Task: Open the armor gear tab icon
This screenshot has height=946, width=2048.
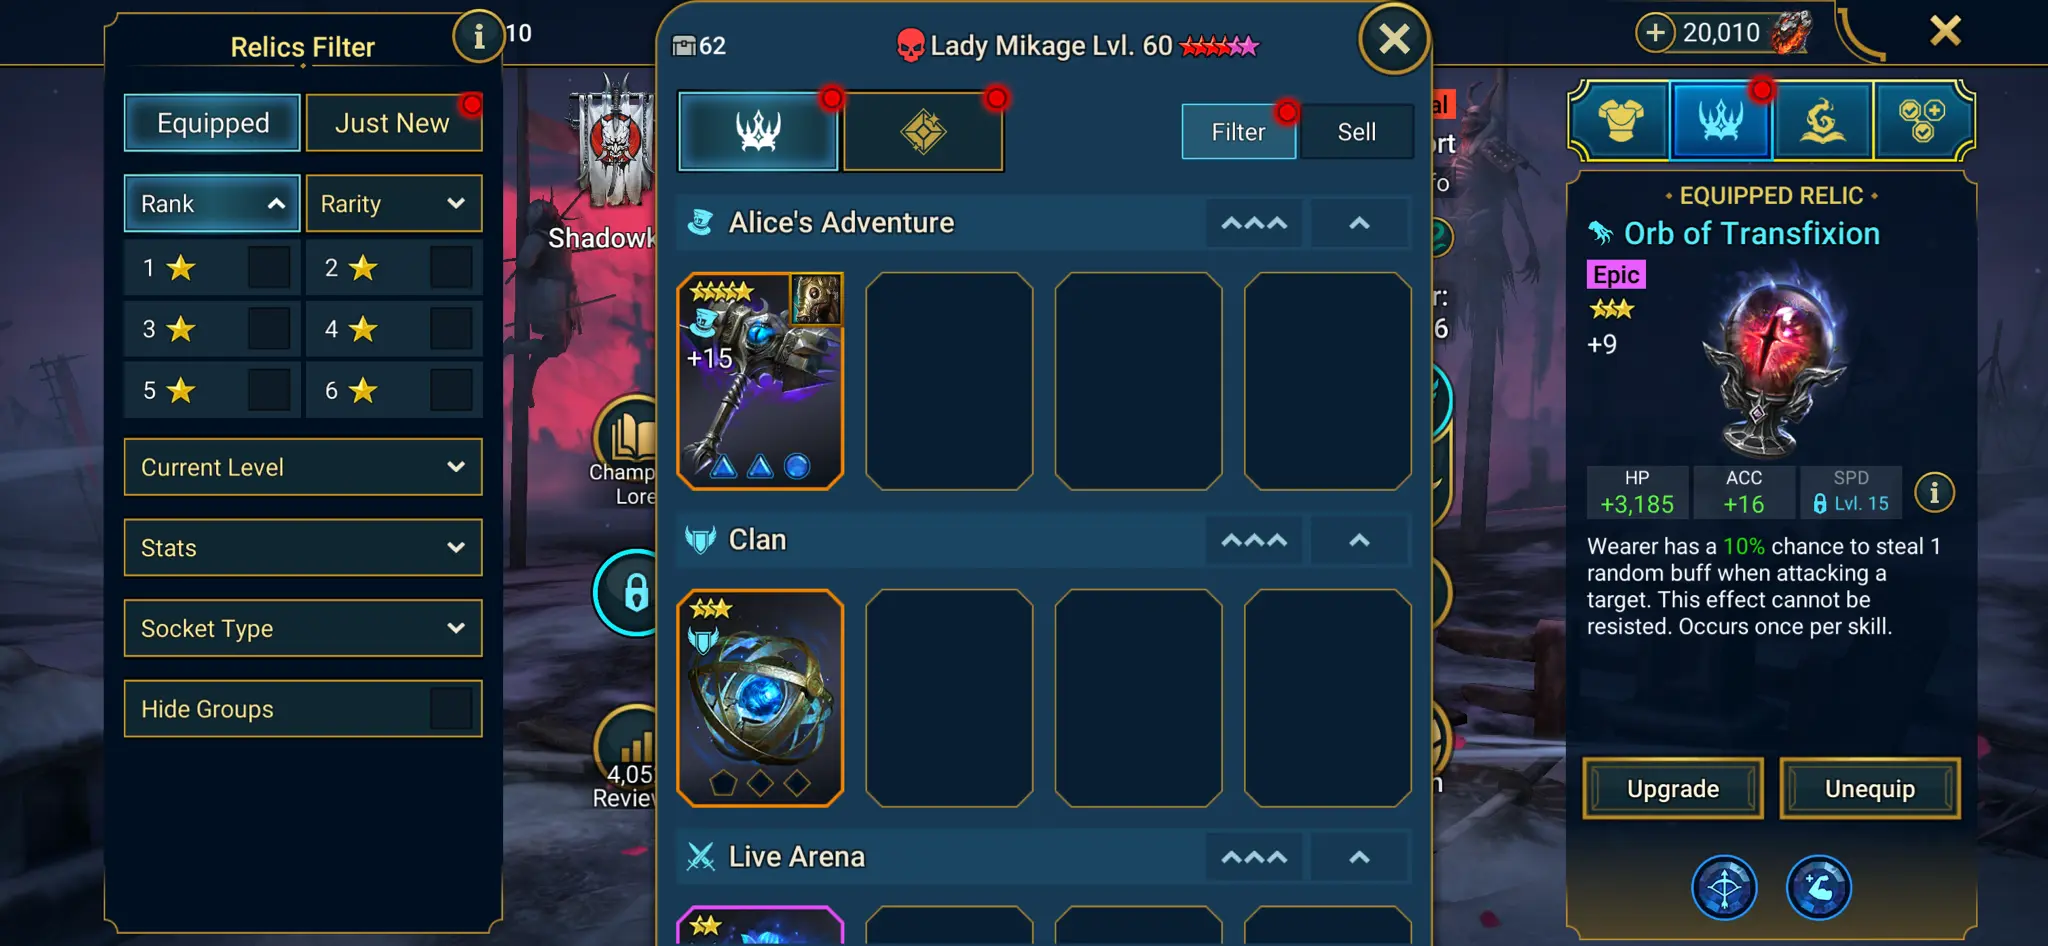Action: (1621, 120)
